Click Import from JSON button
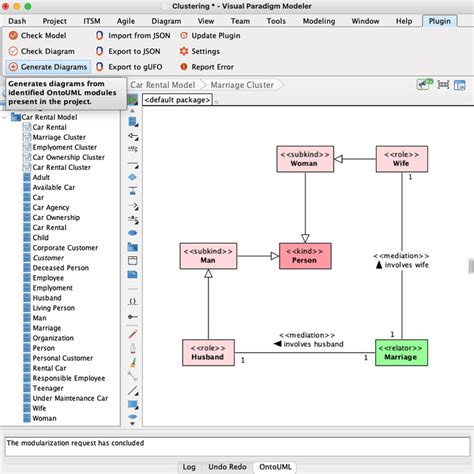Screen dimensions: 474x474 (133, 35)
